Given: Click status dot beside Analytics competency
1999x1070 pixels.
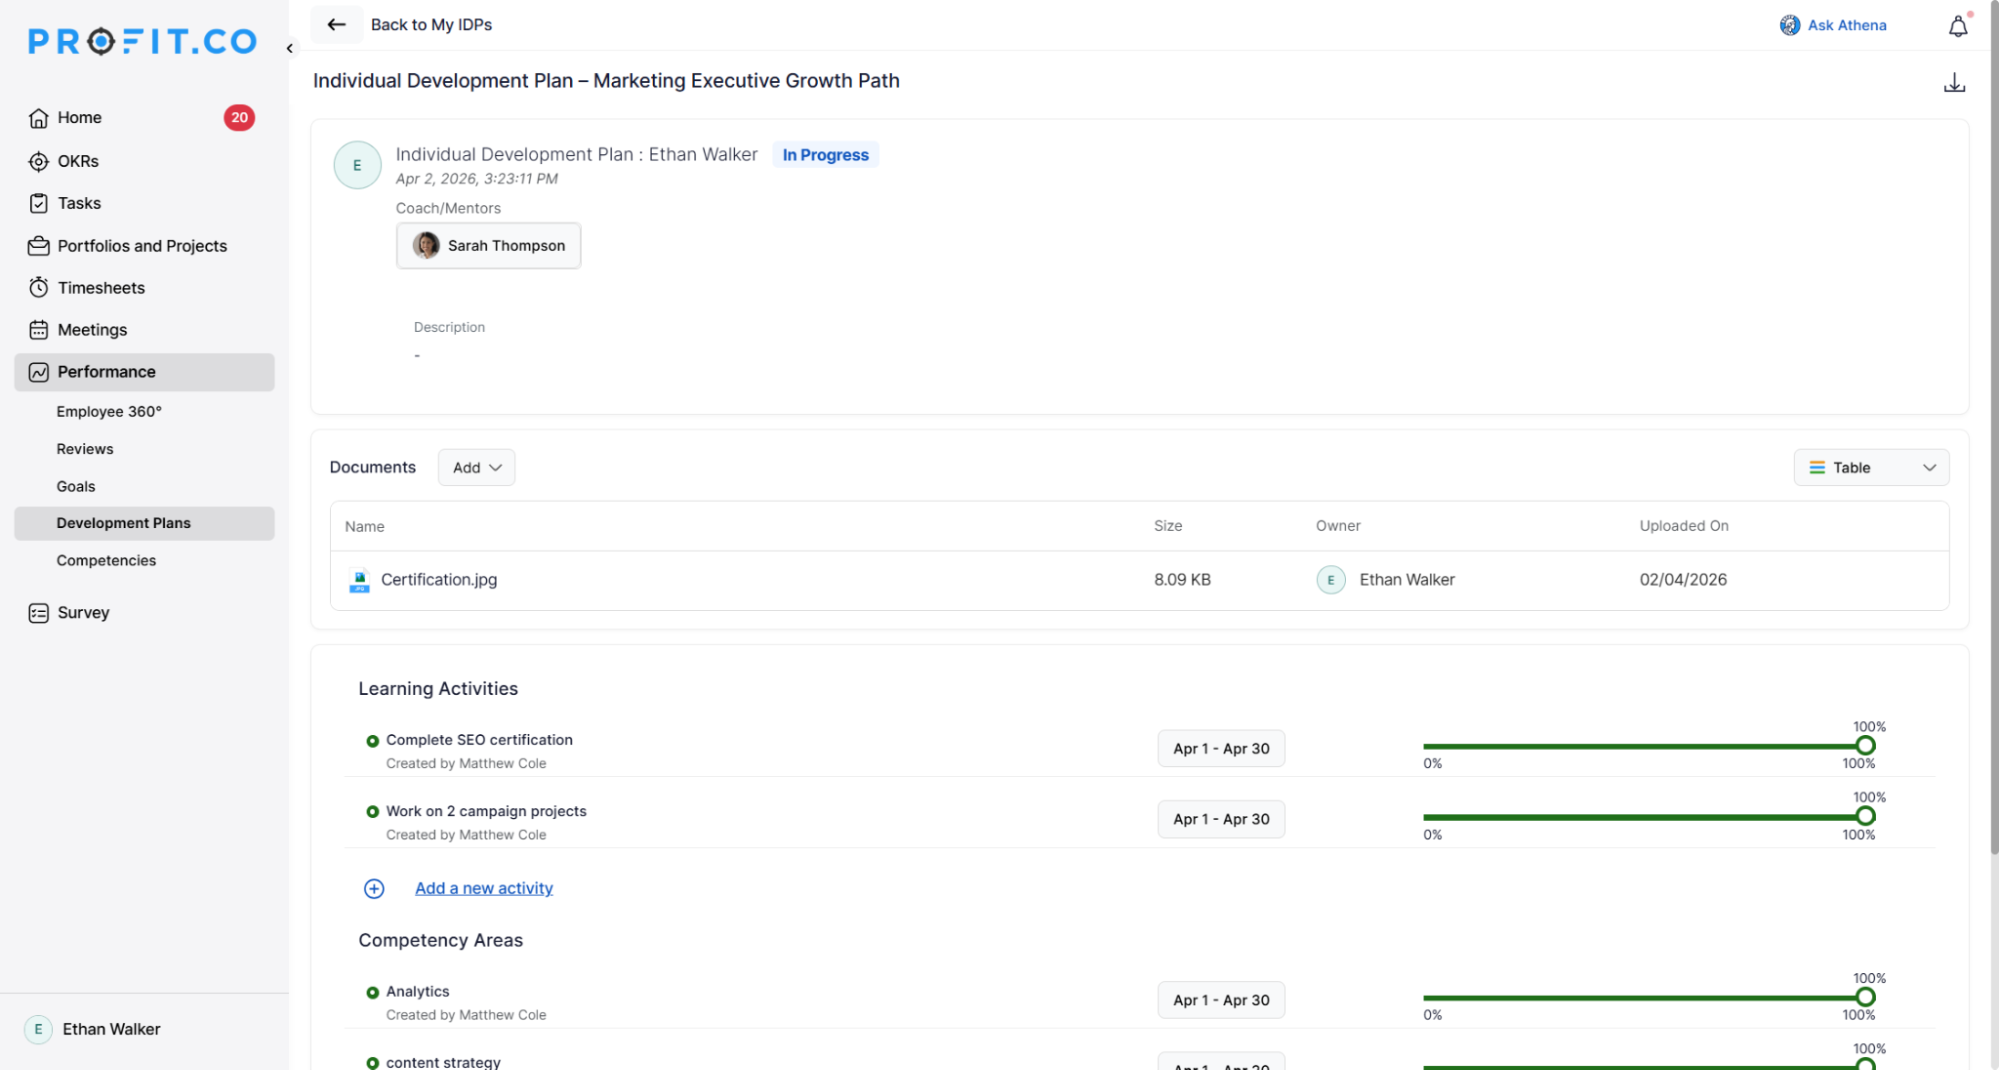Looking at the screenshot, I should 372,992.
